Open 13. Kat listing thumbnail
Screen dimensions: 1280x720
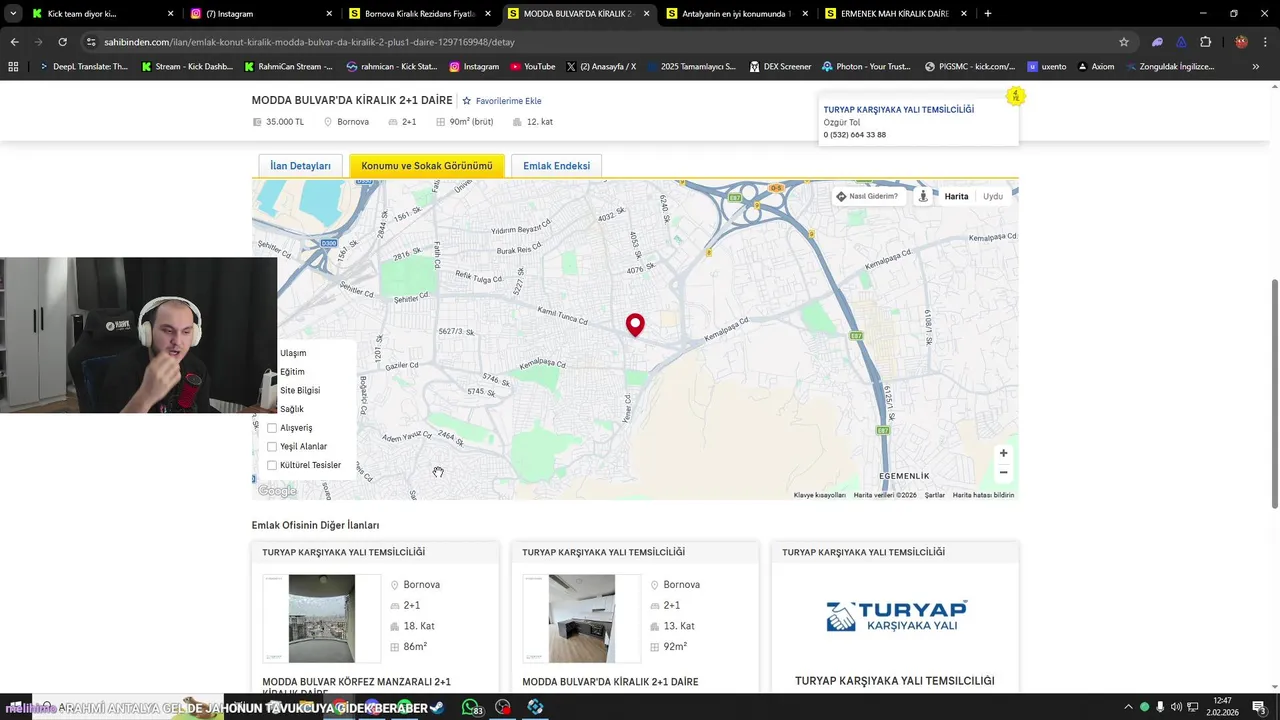582,618
